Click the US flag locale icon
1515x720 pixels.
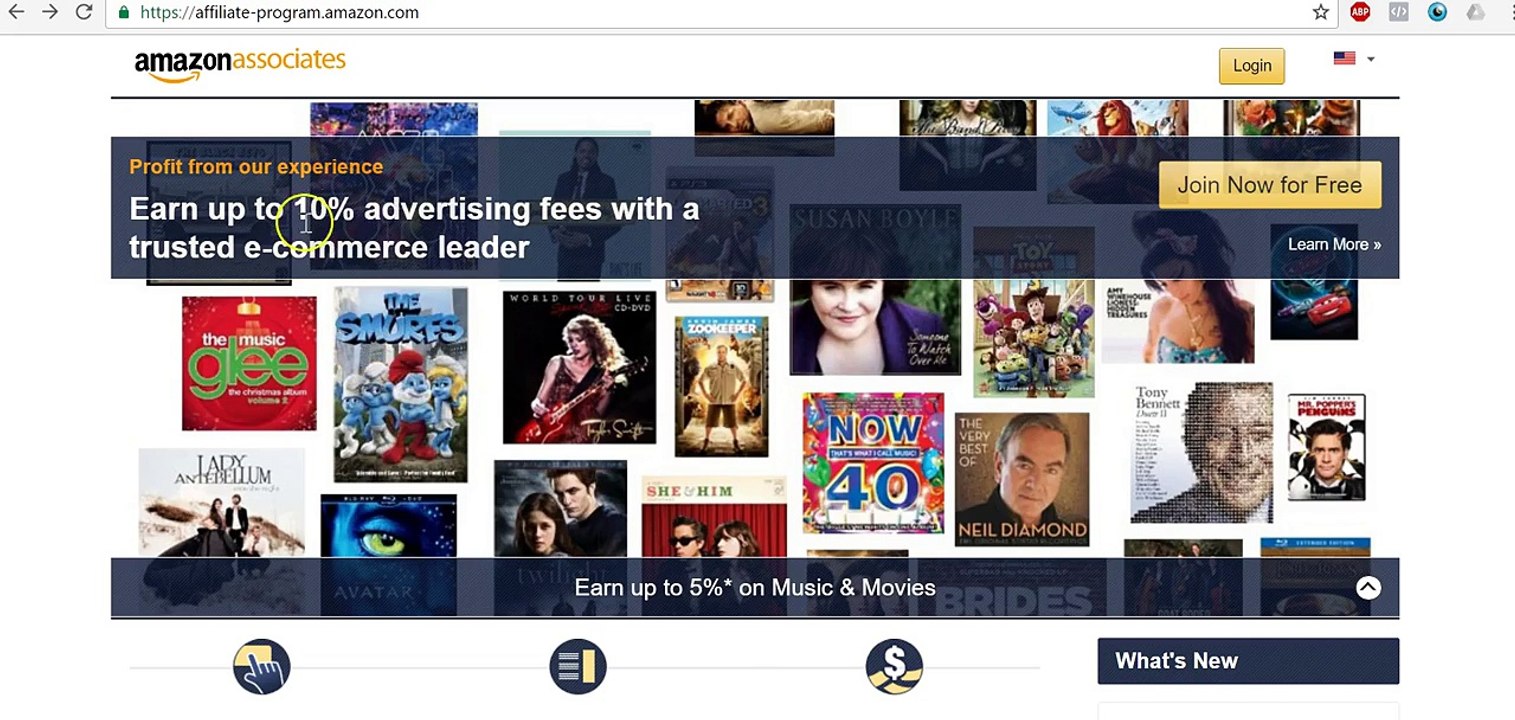coord(1344,58)
